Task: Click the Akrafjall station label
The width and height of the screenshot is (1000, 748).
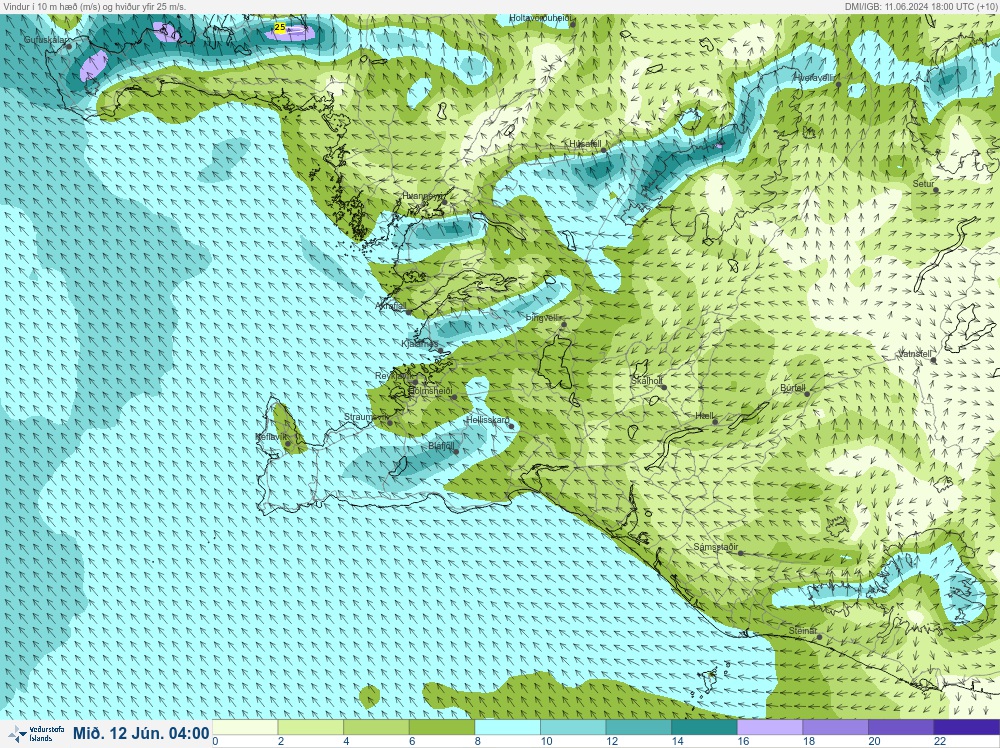Action: (391, 306)
